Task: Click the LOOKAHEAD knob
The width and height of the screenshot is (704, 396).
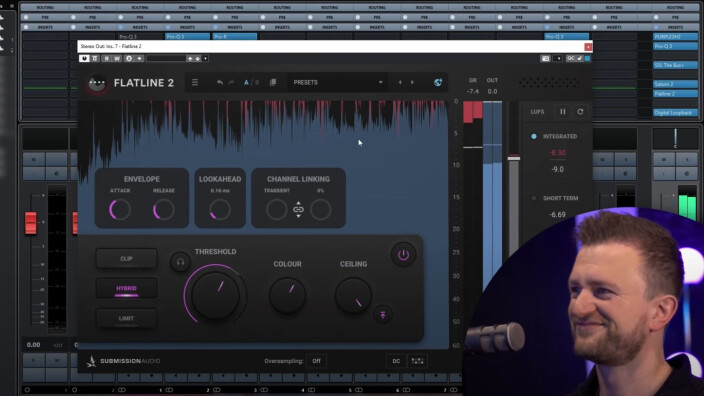Action: (220, 210)
